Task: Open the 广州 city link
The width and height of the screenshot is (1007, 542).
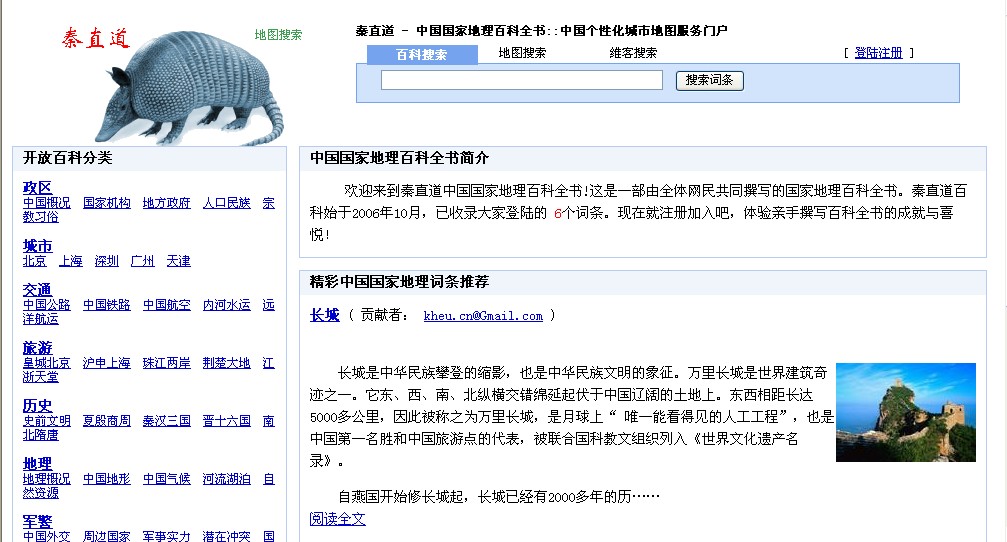Action: [143, 261]
